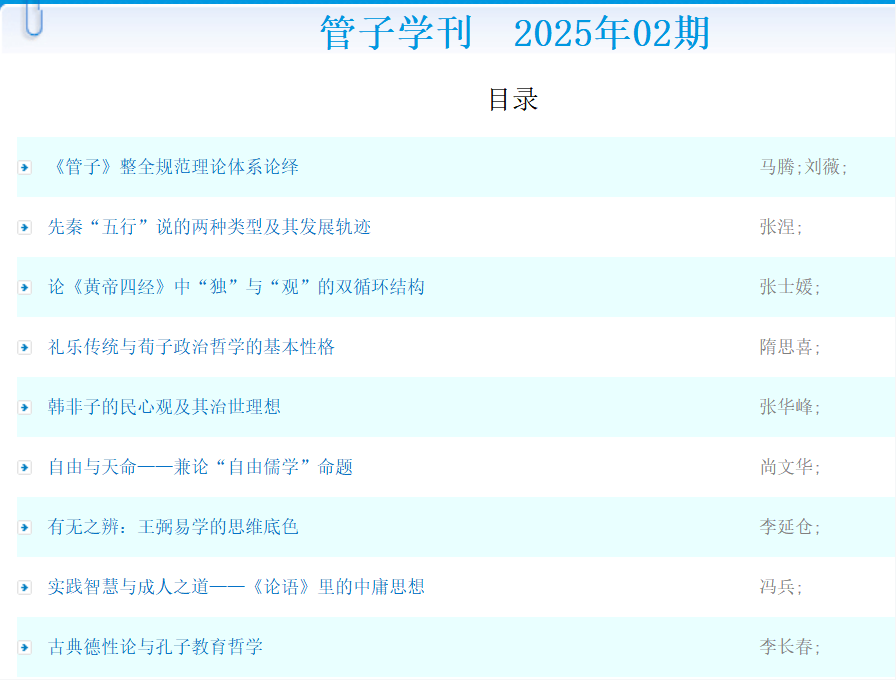Screen dimensions: 896x680
Task: Click arrow icon beside 有无之辨 article
Action: [x=25, y=527]
